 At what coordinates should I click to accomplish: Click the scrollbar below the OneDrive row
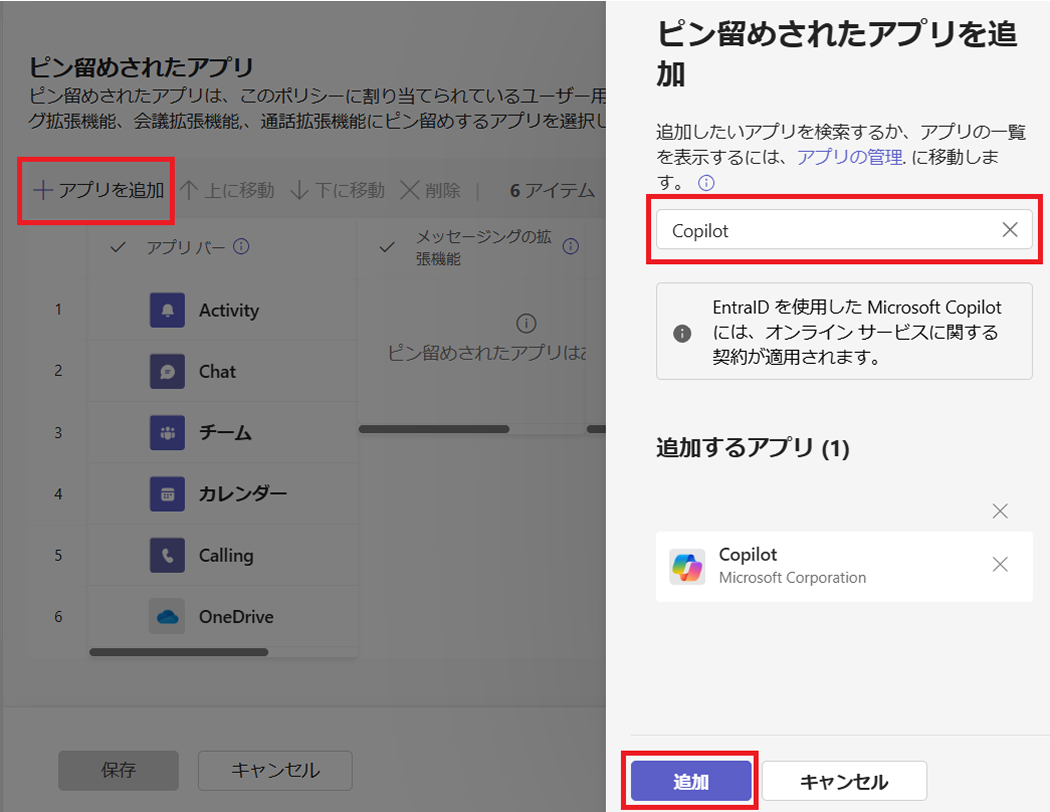pyautogui.click(x=179, y=652)
